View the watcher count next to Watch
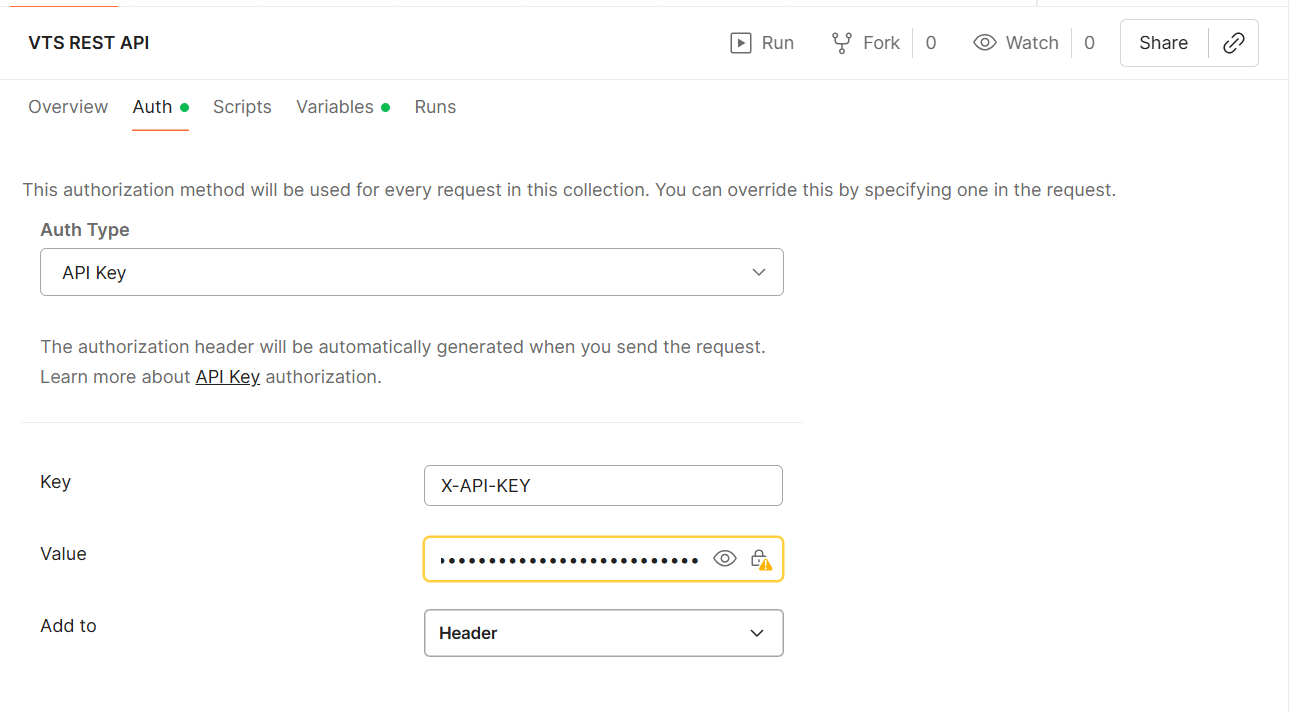Screen dimensions: 1301x712 (1089, 43)
